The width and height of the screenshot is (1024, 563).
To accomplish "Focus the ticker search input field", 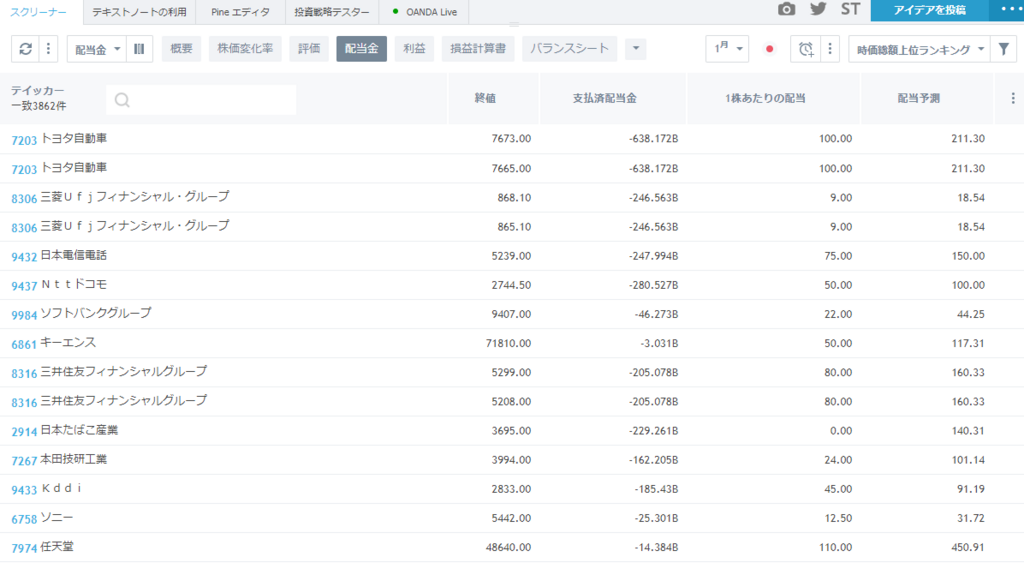I will (x=201, y=100).
